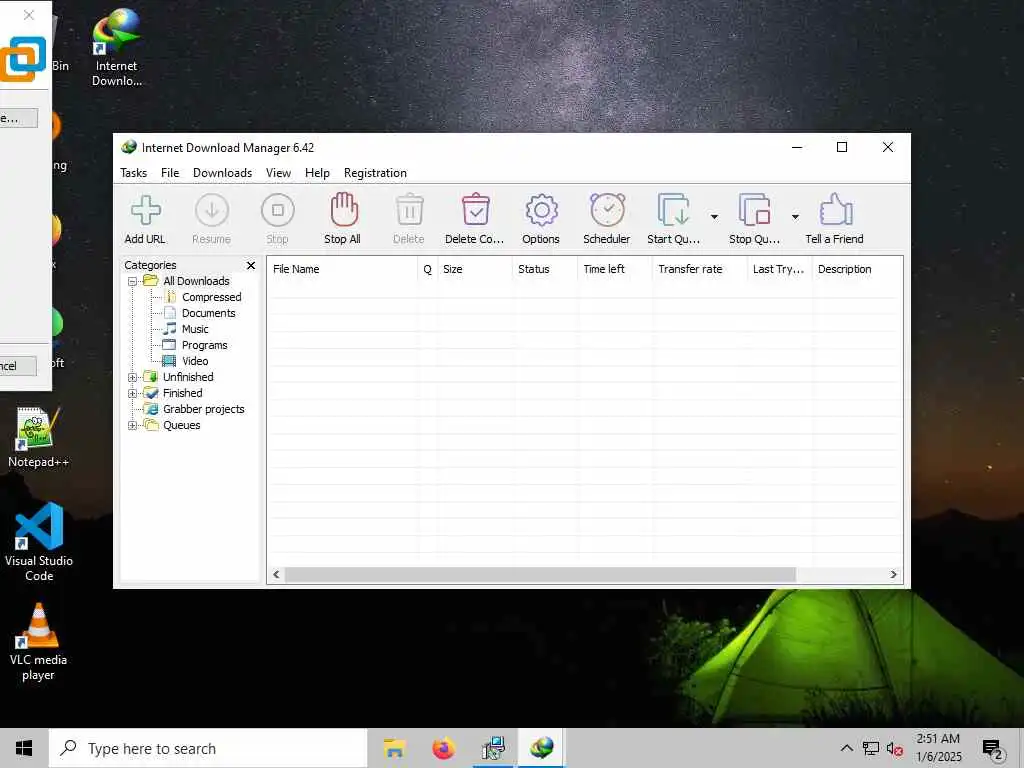
Task: Sort by Description column header
Action: [857, 269]
